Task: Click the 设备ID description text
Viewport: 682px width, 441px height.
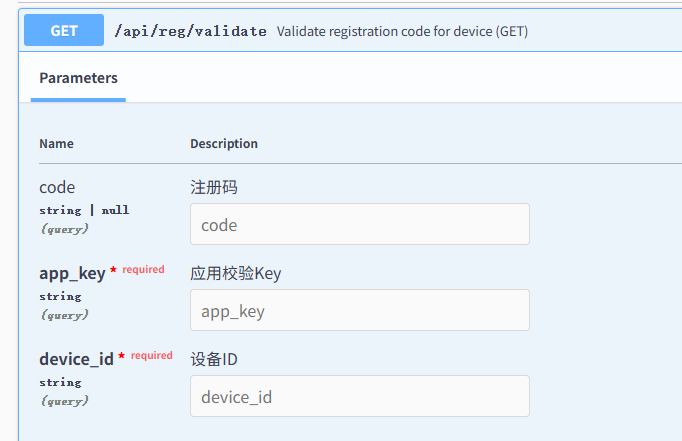Action: [214, 359]
